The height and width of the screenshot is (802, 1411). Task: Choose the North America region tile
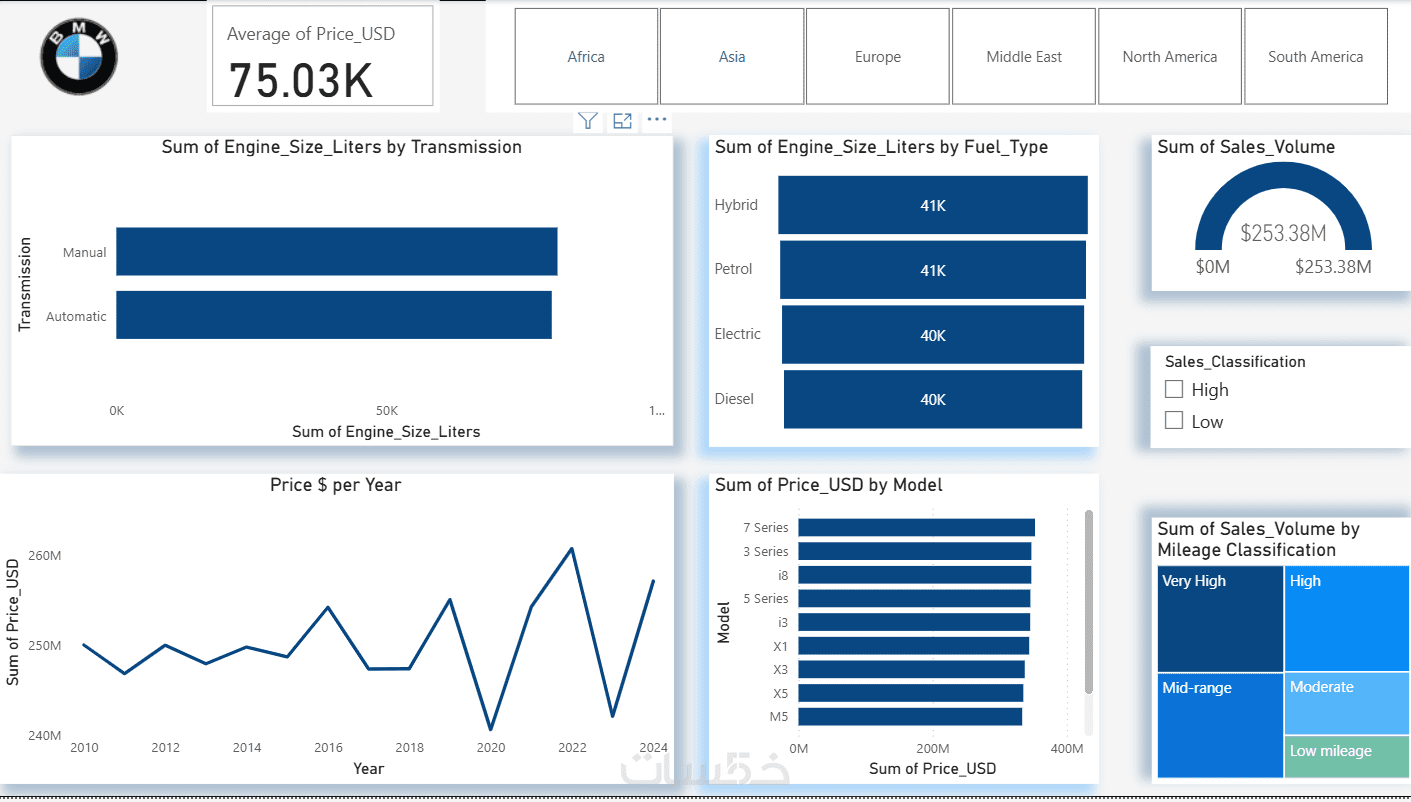click(x=1170, y=57)
